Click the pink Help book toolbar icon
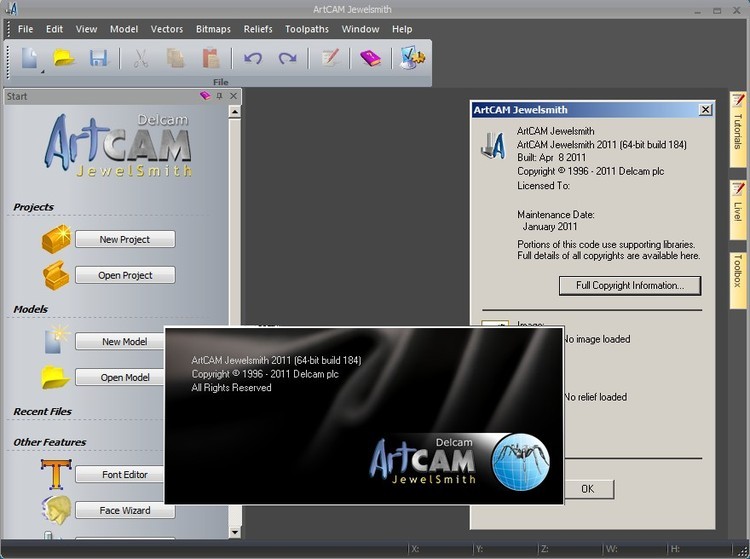750x559 pixels. tap(371, 58)
